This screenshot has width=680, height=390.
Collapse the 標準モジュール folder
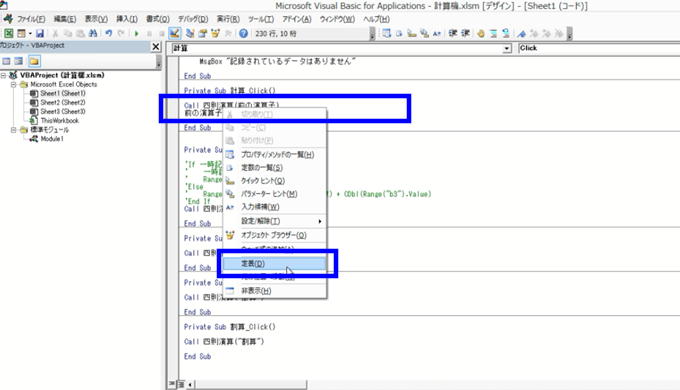click(13, 130)
